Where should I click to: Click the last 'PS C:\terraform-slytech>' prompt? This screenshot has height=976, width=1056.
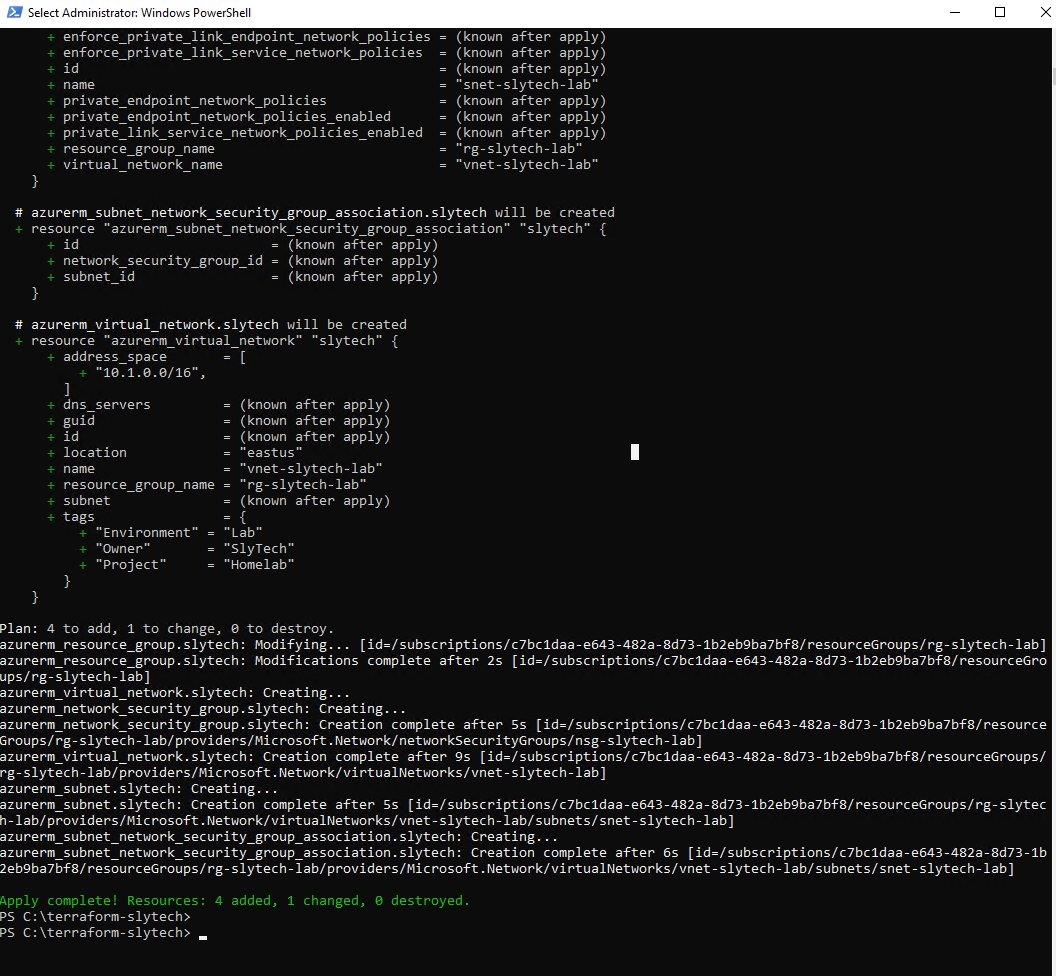(x=95, y=933)
